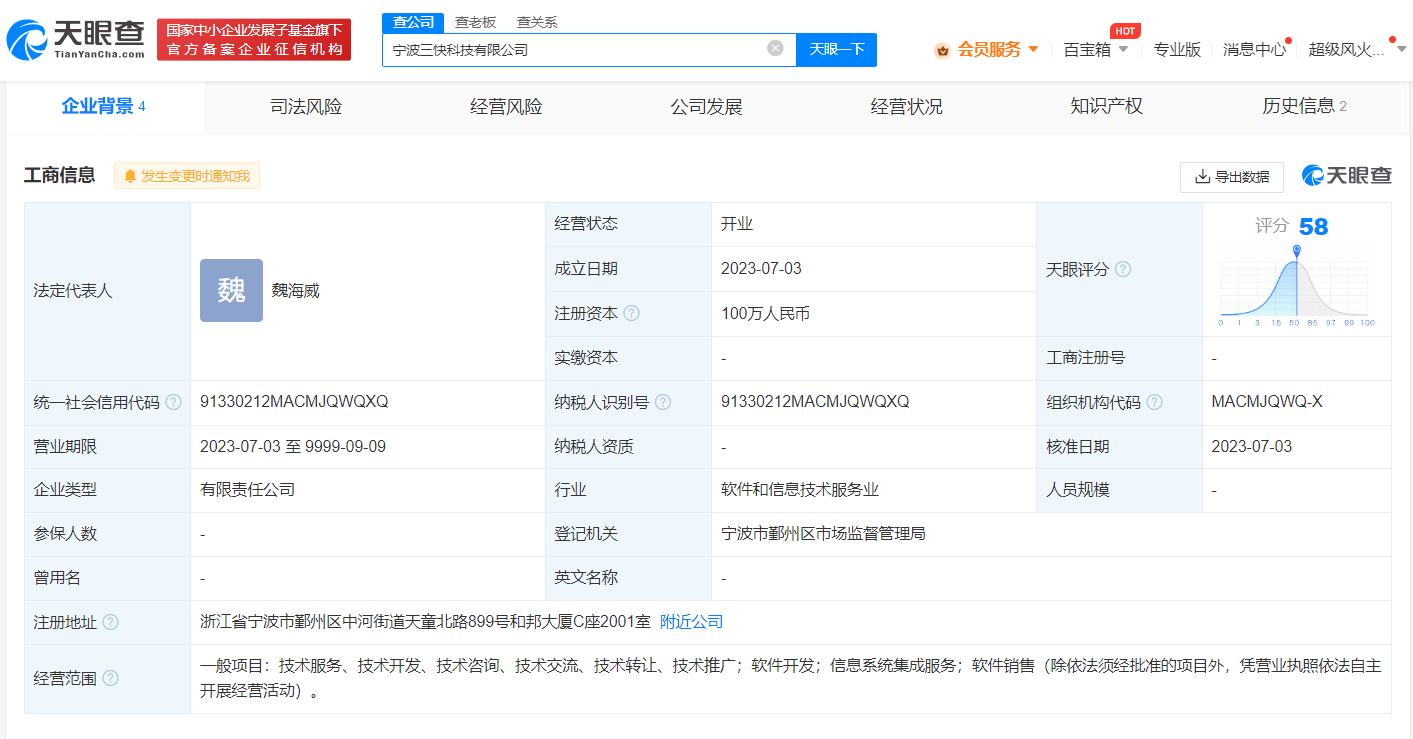This screenshot has width=1413, height=739.
Task: Switch to the 经营状况 tab
Action: coord(906,107)
